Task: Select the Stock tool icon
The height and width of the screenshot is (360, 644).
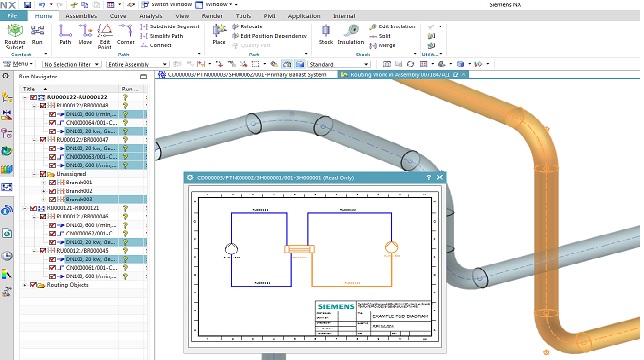Action: [326, 31]
